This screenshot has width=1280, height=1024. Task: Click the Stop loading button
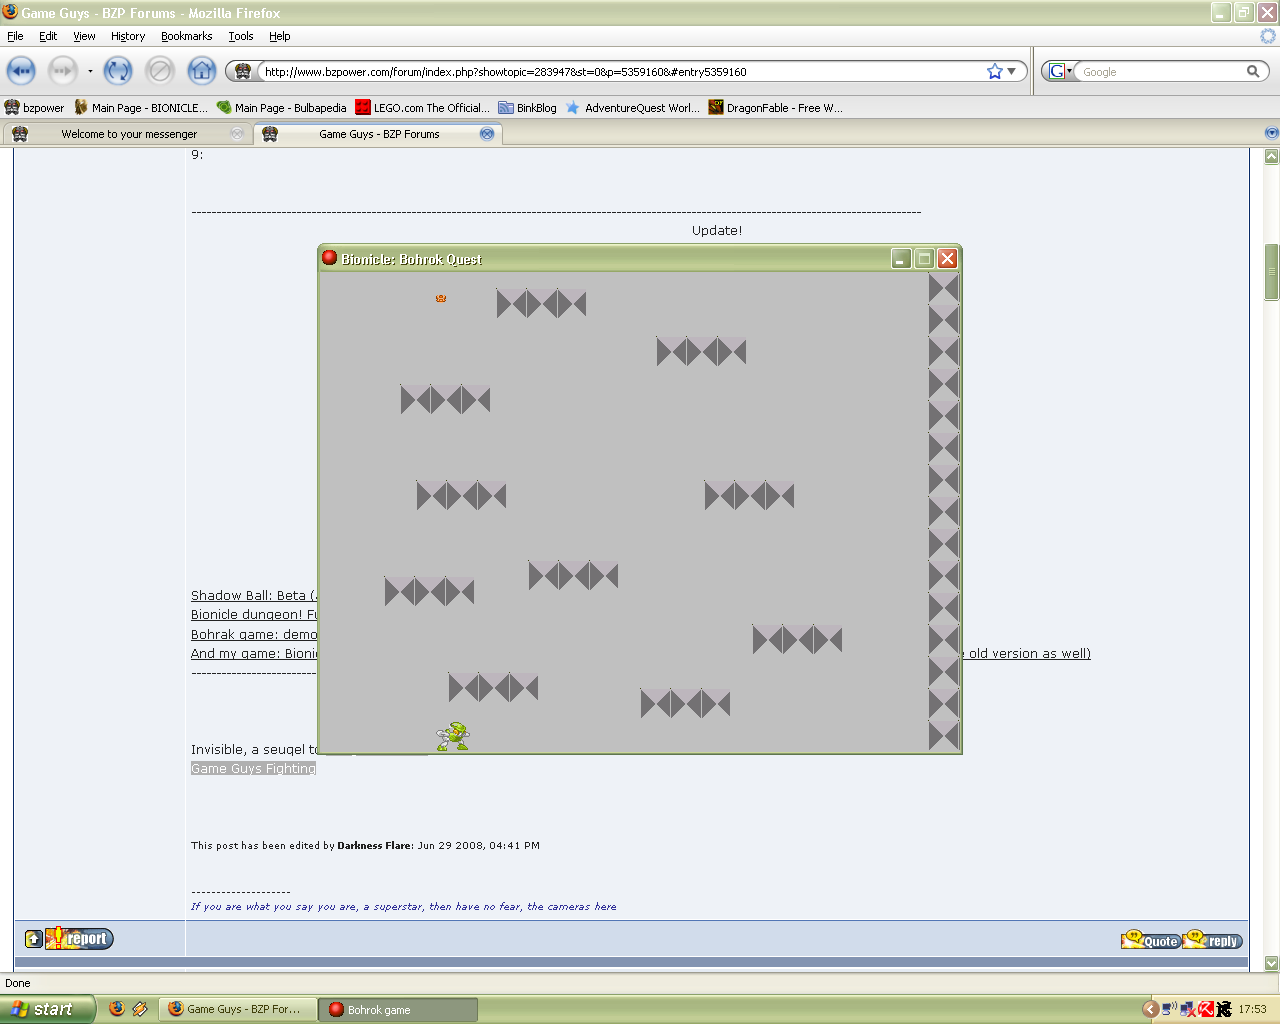(x=160, y=71)
